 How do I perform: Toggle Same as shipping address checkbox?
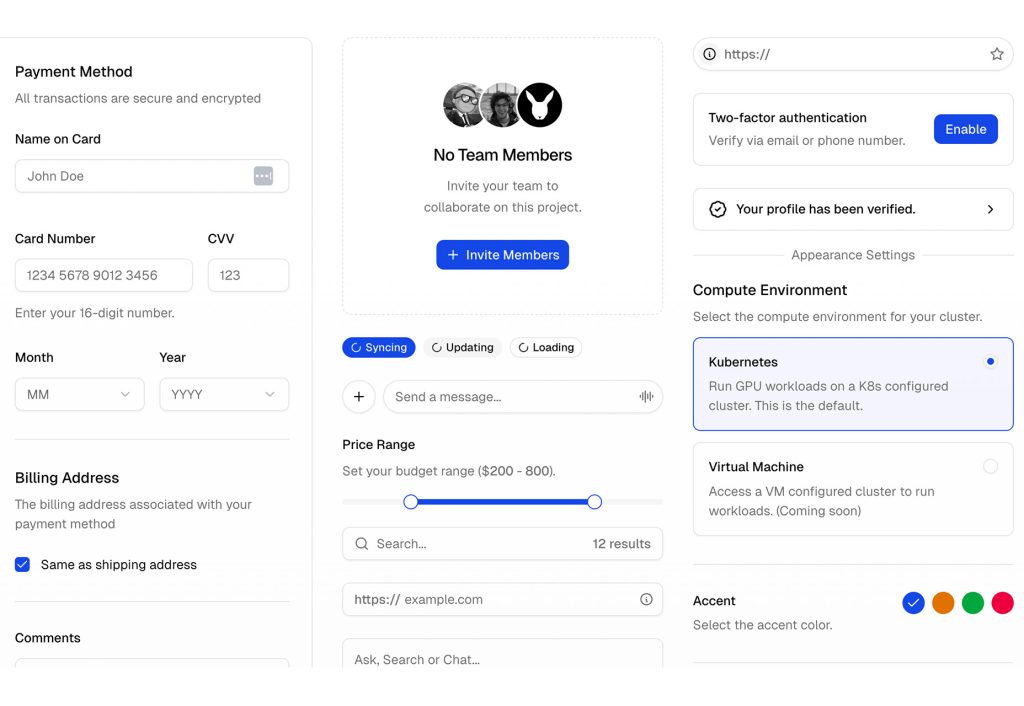[x=22, y=565]
